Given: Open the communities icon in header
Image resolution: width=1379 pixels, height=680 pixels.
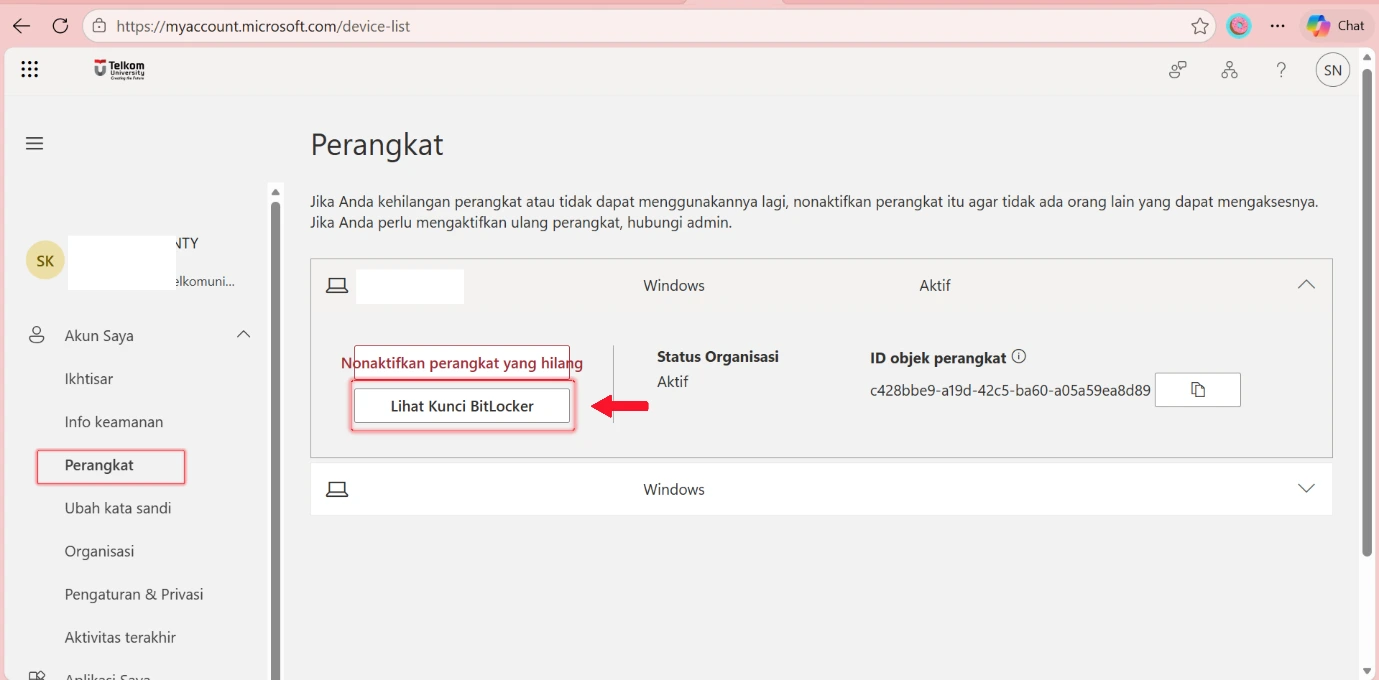Looking at the screenshot, I should pos(1178,70).
